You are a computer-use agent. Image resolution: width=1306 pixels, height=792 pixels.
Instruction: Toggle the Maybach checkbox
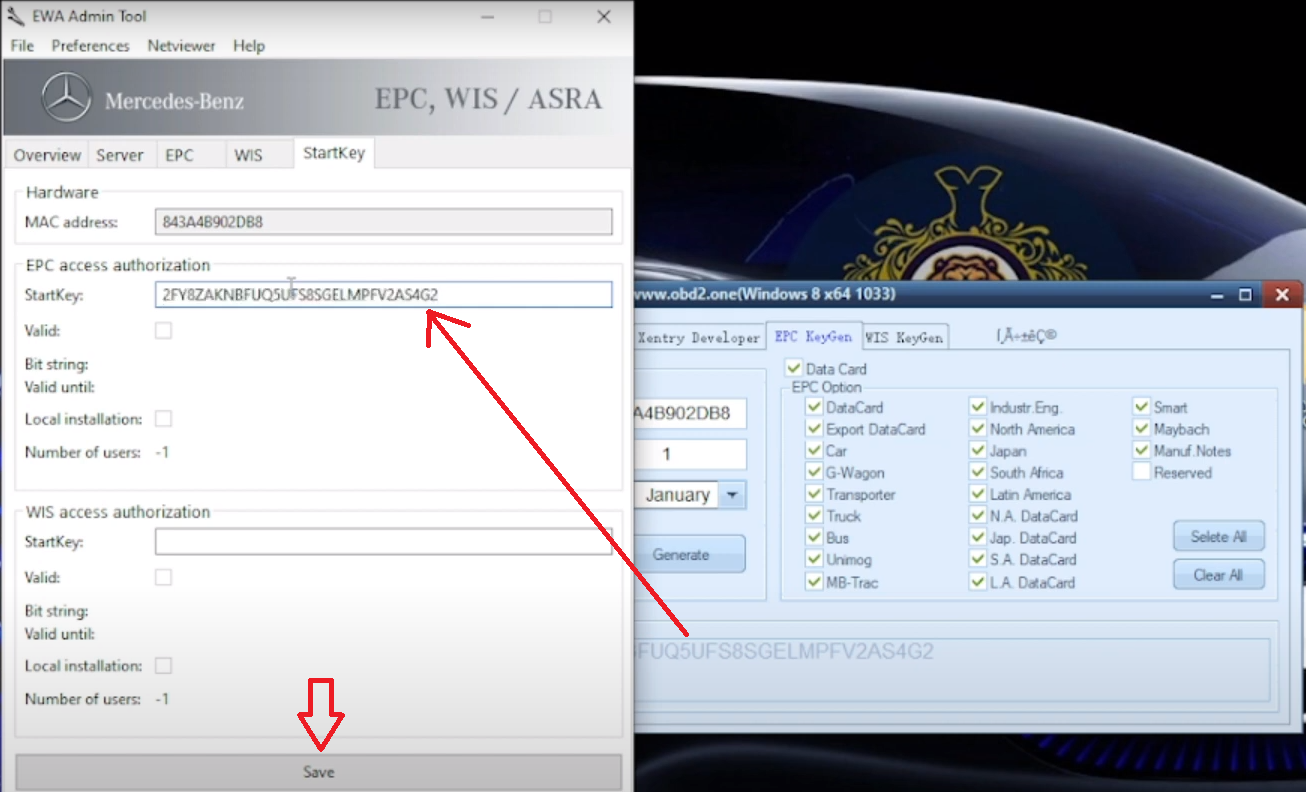pos(1141,429)
